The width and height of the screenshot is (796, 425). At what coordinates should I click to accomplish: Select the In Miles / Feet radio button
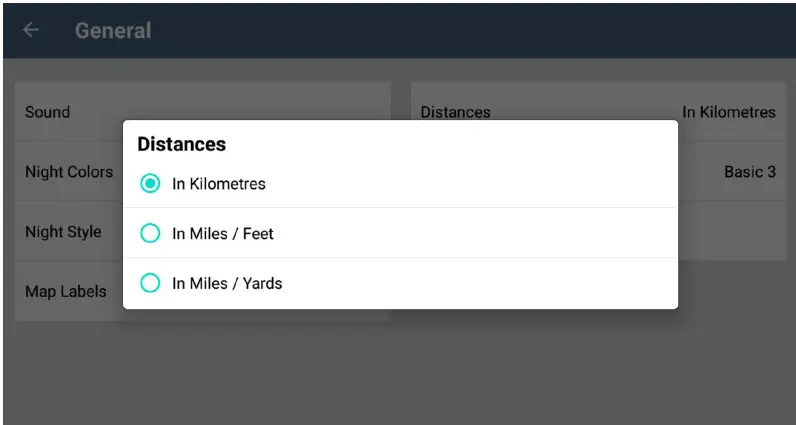(x=150, y=233)
